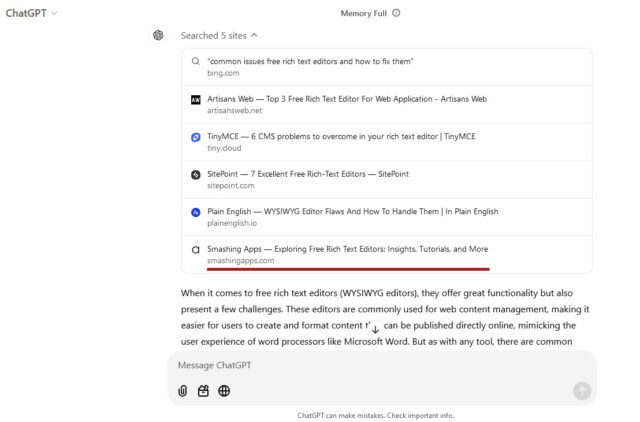
Task: Open Plain English WYSIWYG Editor Flaws link
Action: pos(352,212)
